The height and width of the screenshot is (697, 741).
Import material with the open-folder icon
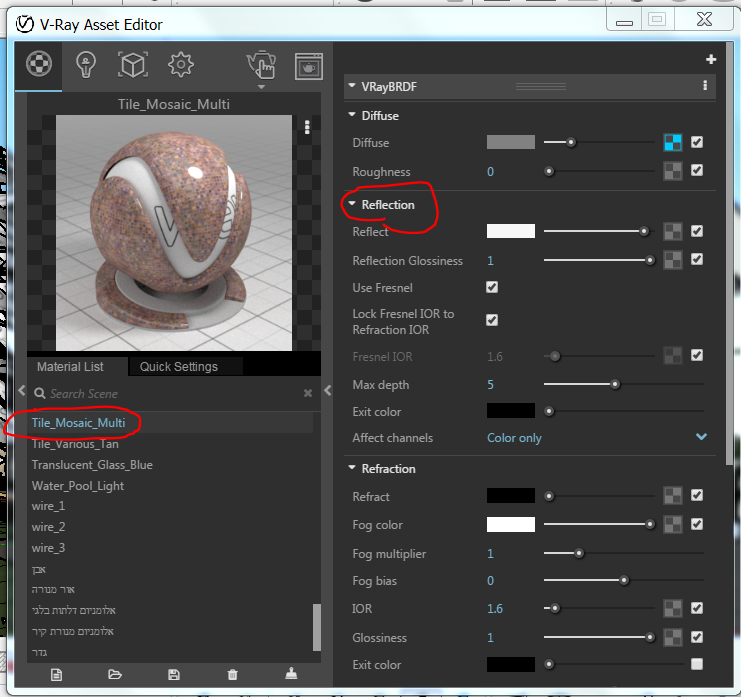click(115, 674)
